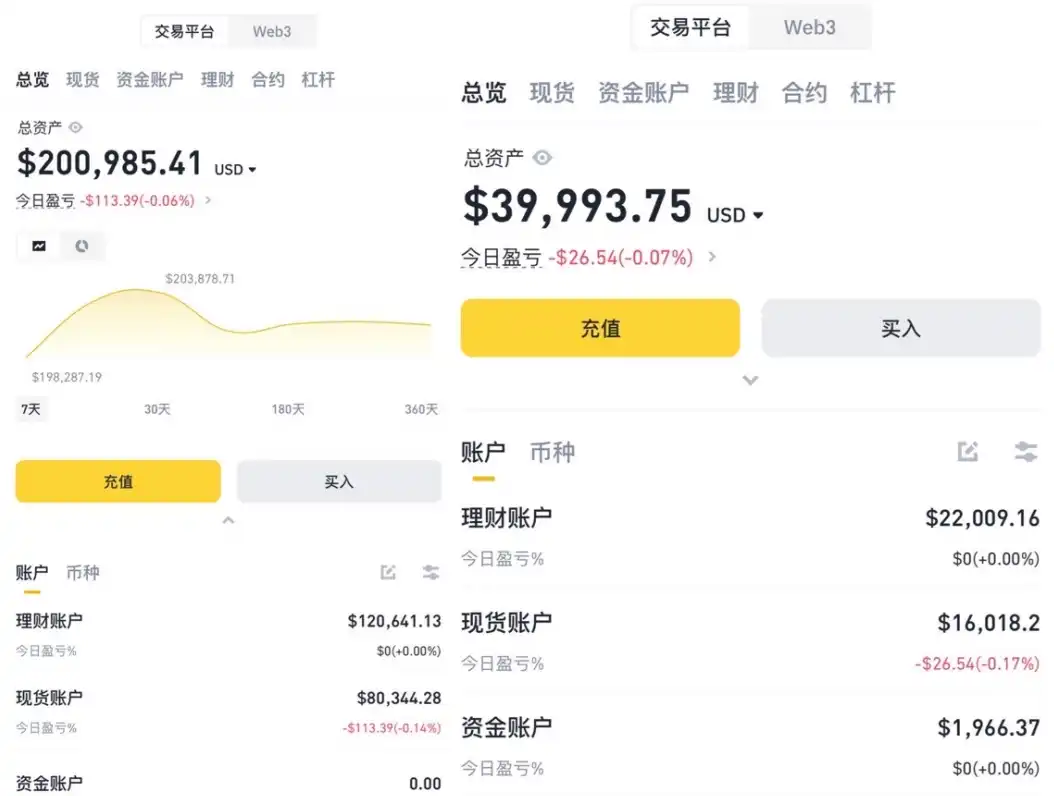
Task: Switch to the 币种 tab above $120,641.13
Action: point(83,573)
